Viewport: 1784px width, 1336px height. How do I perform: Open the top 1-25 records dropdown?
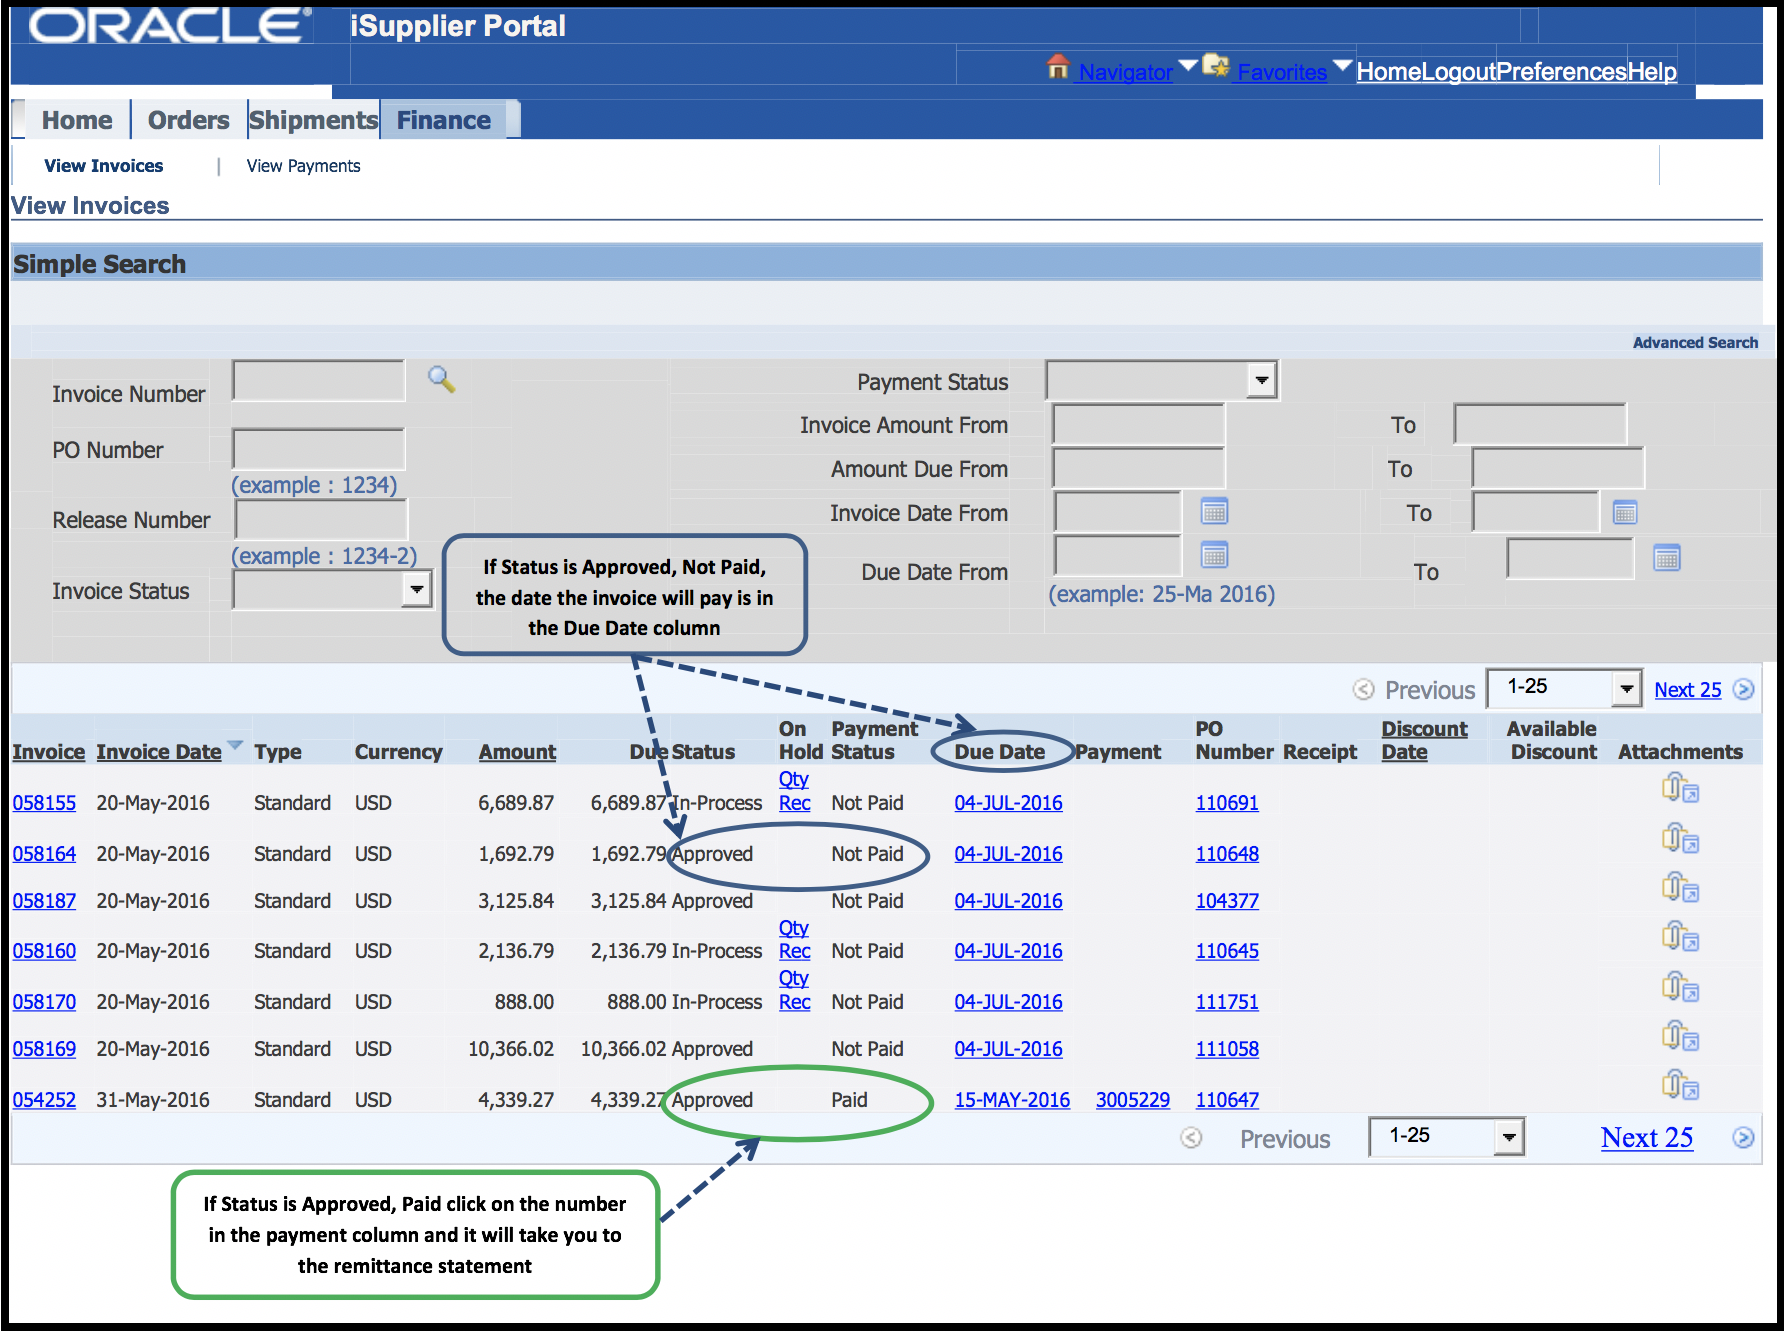[1564, 688]
